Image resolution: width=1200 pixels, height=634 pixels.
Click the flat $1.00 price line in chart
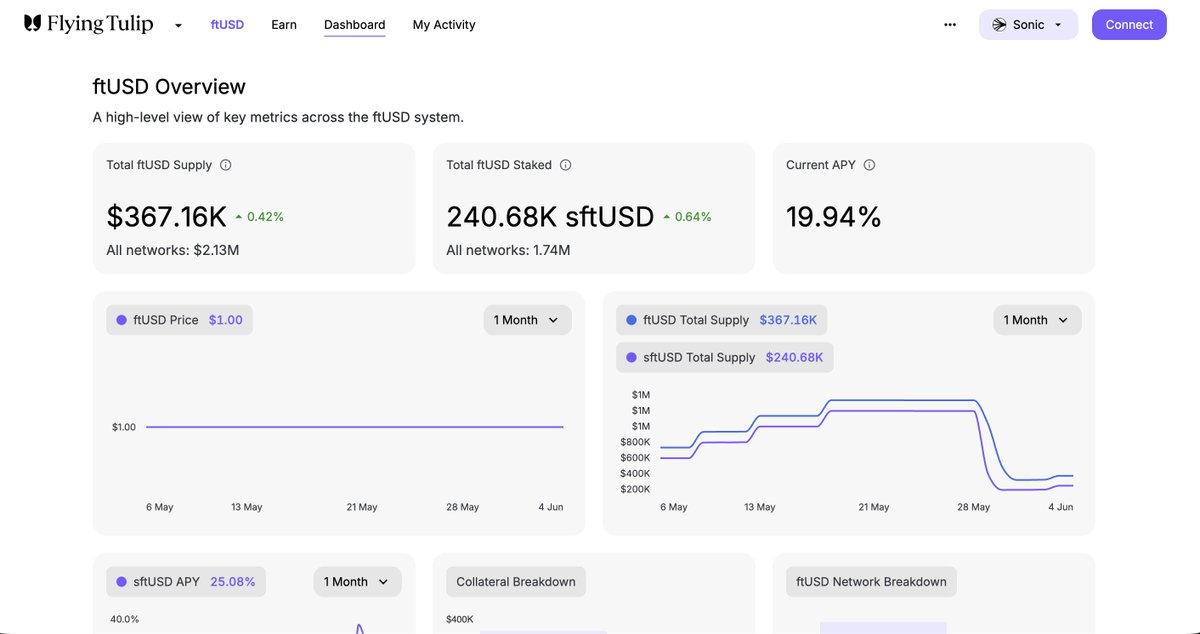pyautogui.click(x=354, y=427)
